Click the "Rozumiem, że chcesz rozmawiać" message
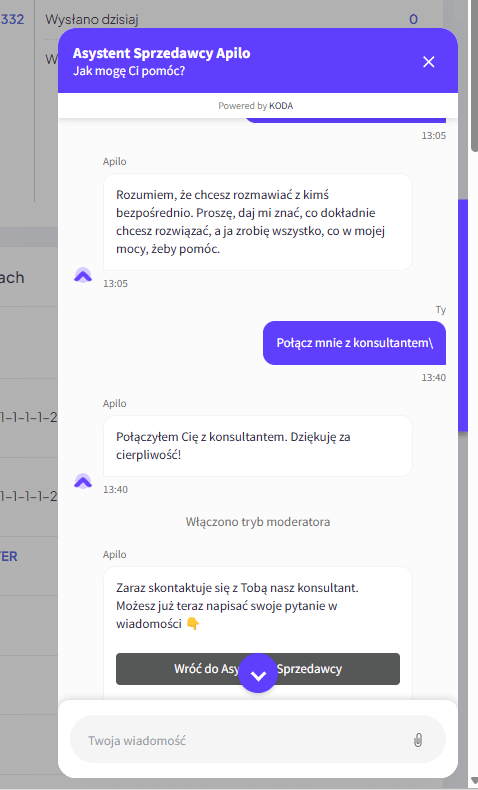Screen dimensions: 478x790 click(258, 222)
